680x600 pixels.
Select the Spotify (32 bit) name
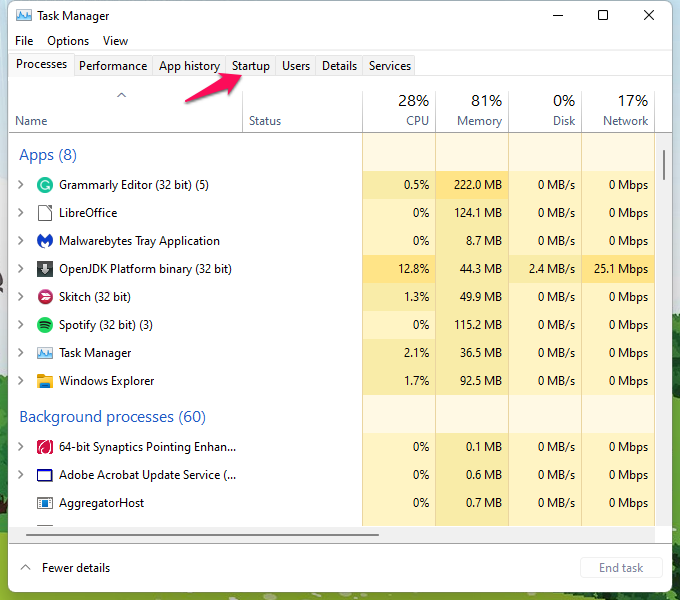106,325
